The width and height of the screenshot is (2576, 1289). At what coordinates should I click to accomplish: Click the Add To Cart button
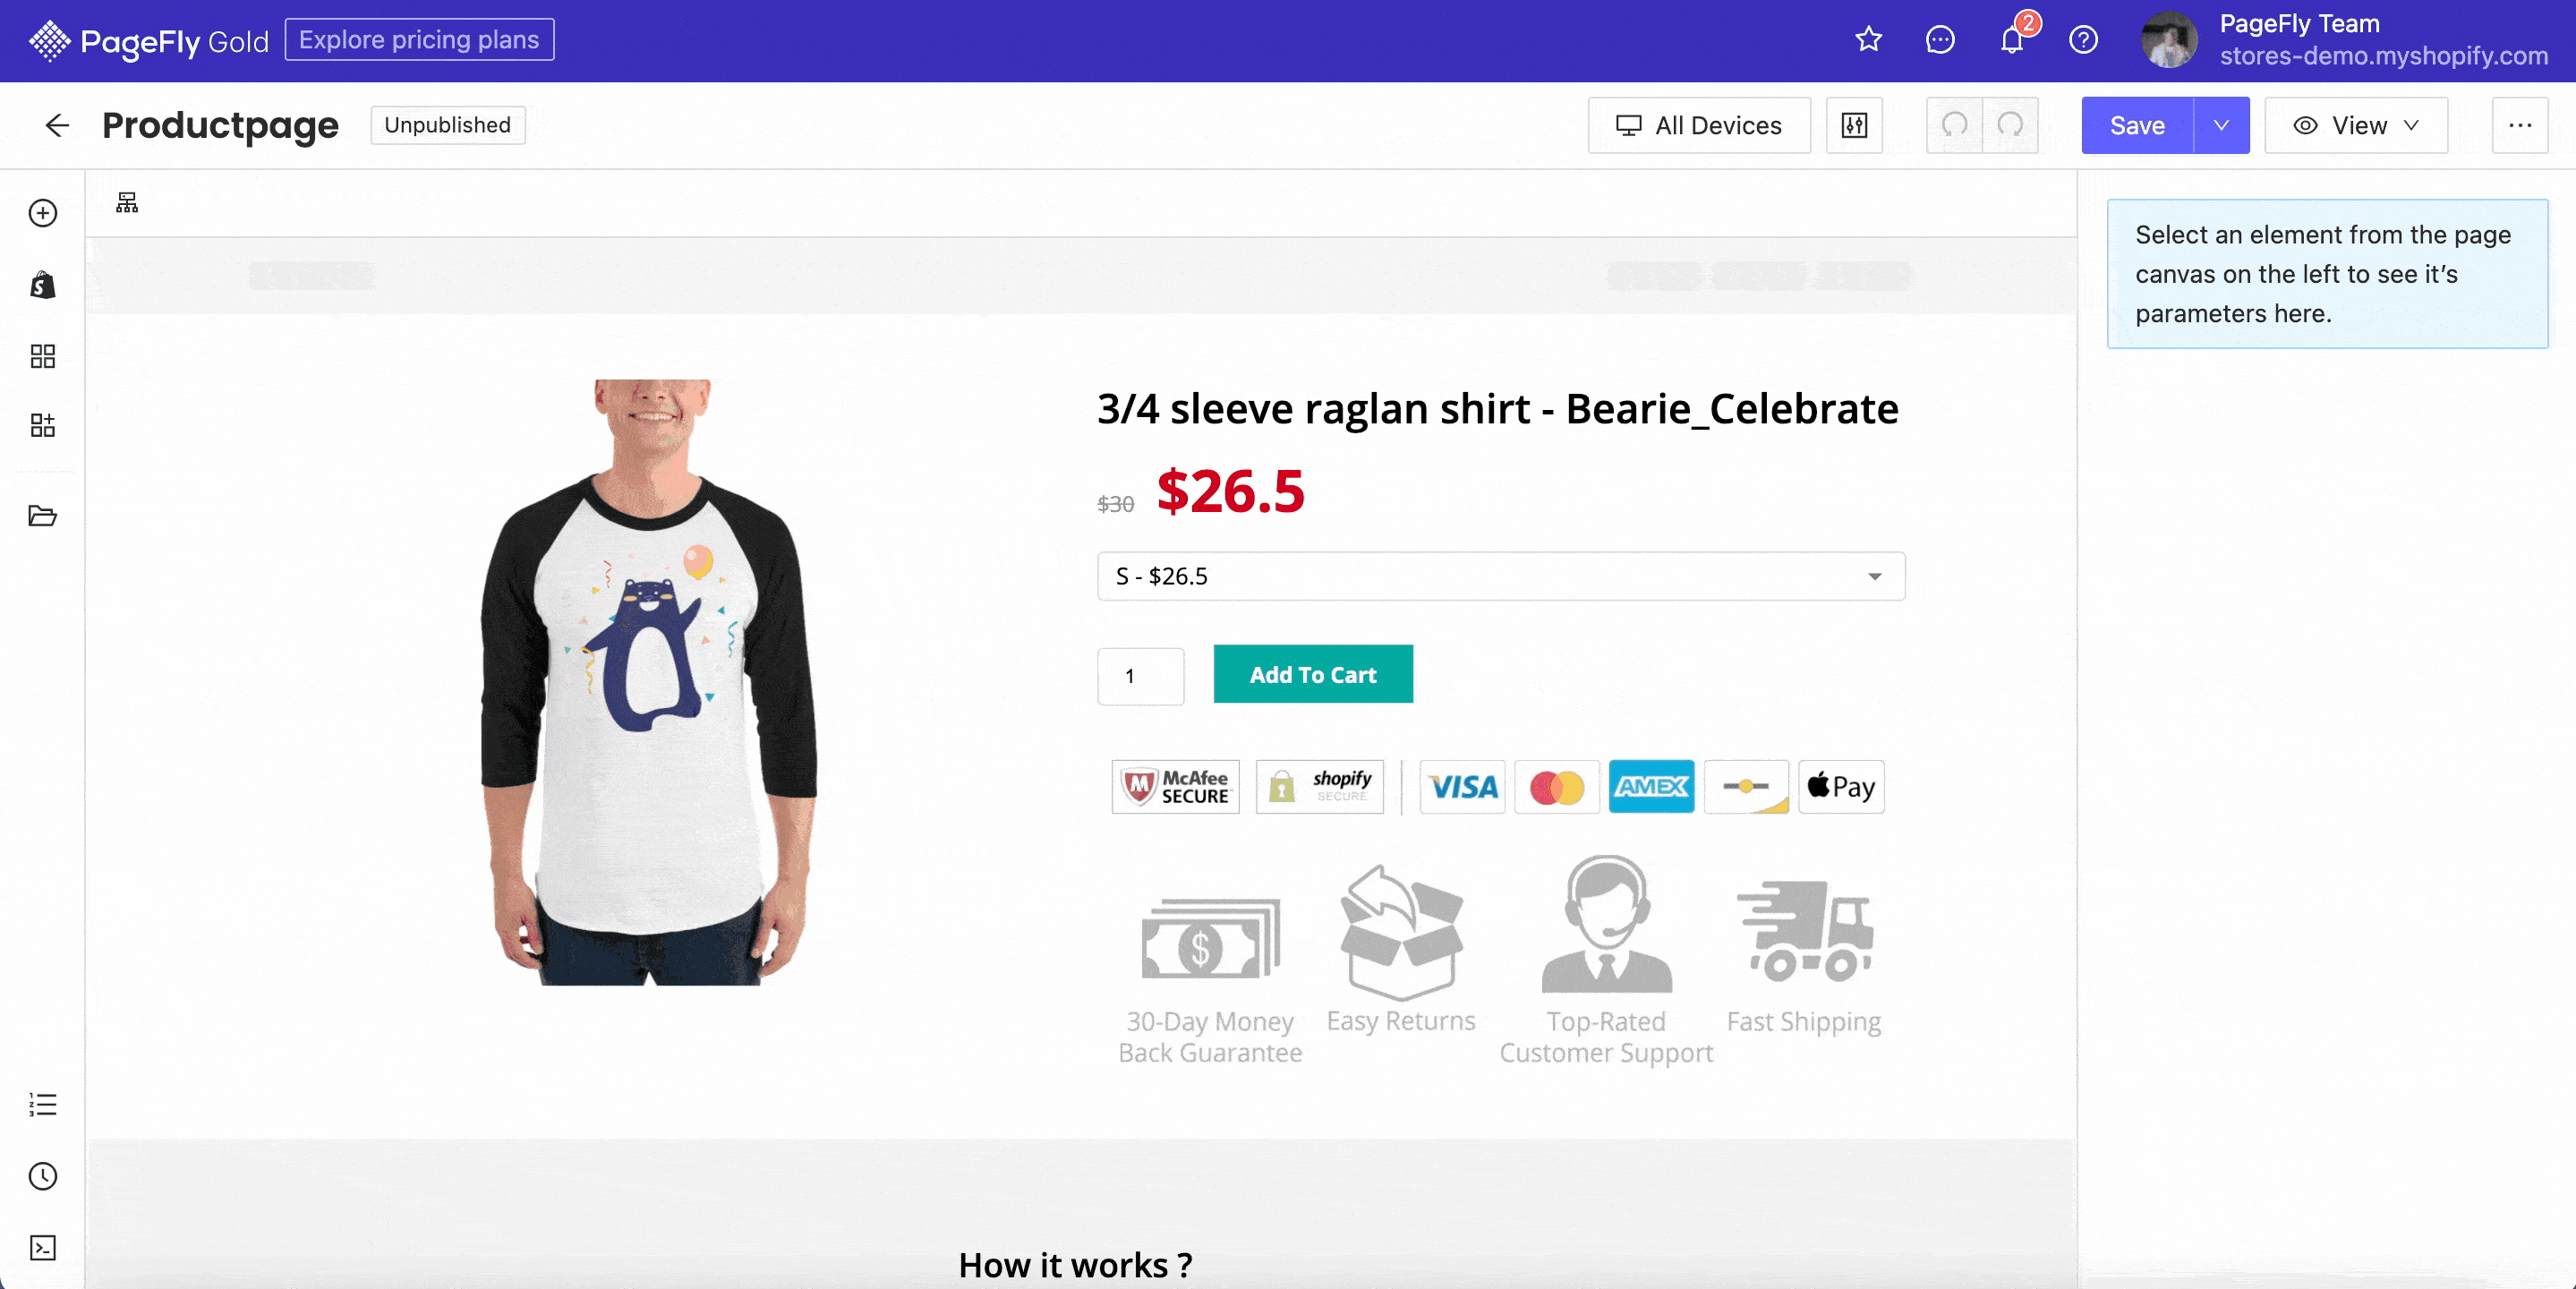click(1312, 674)
